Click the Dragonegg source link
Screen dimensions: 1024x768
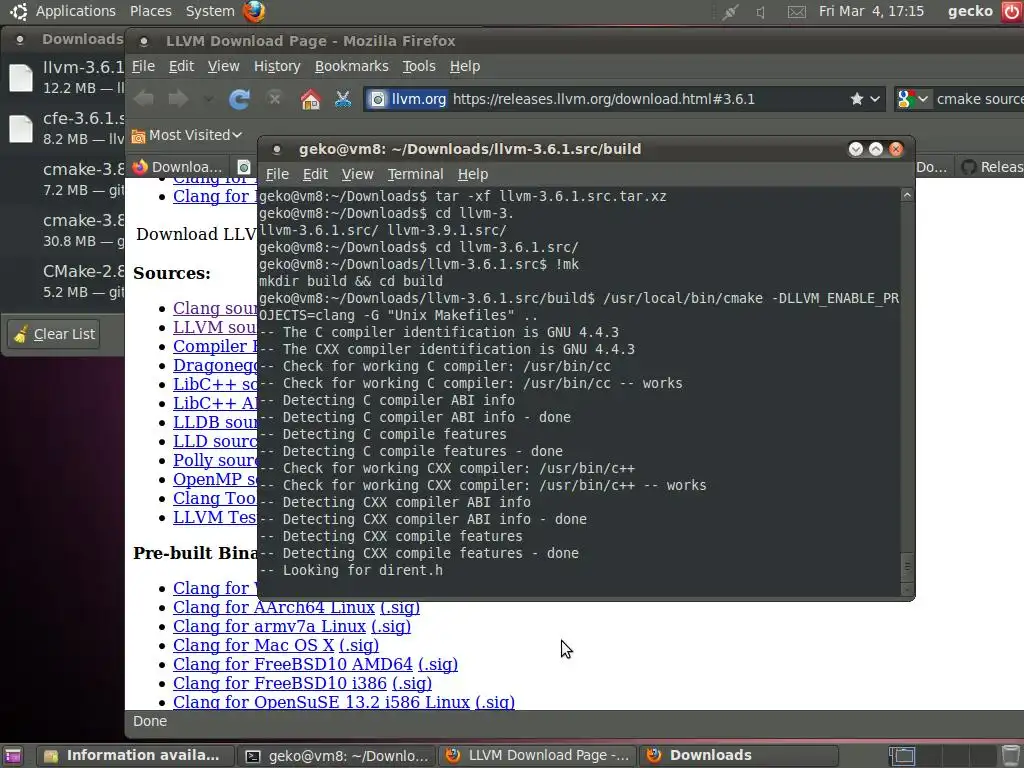click(215, 365)
